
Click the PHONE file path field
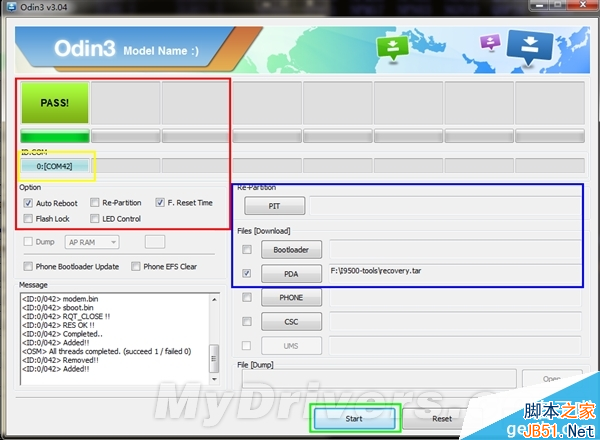tap(455, 297)
